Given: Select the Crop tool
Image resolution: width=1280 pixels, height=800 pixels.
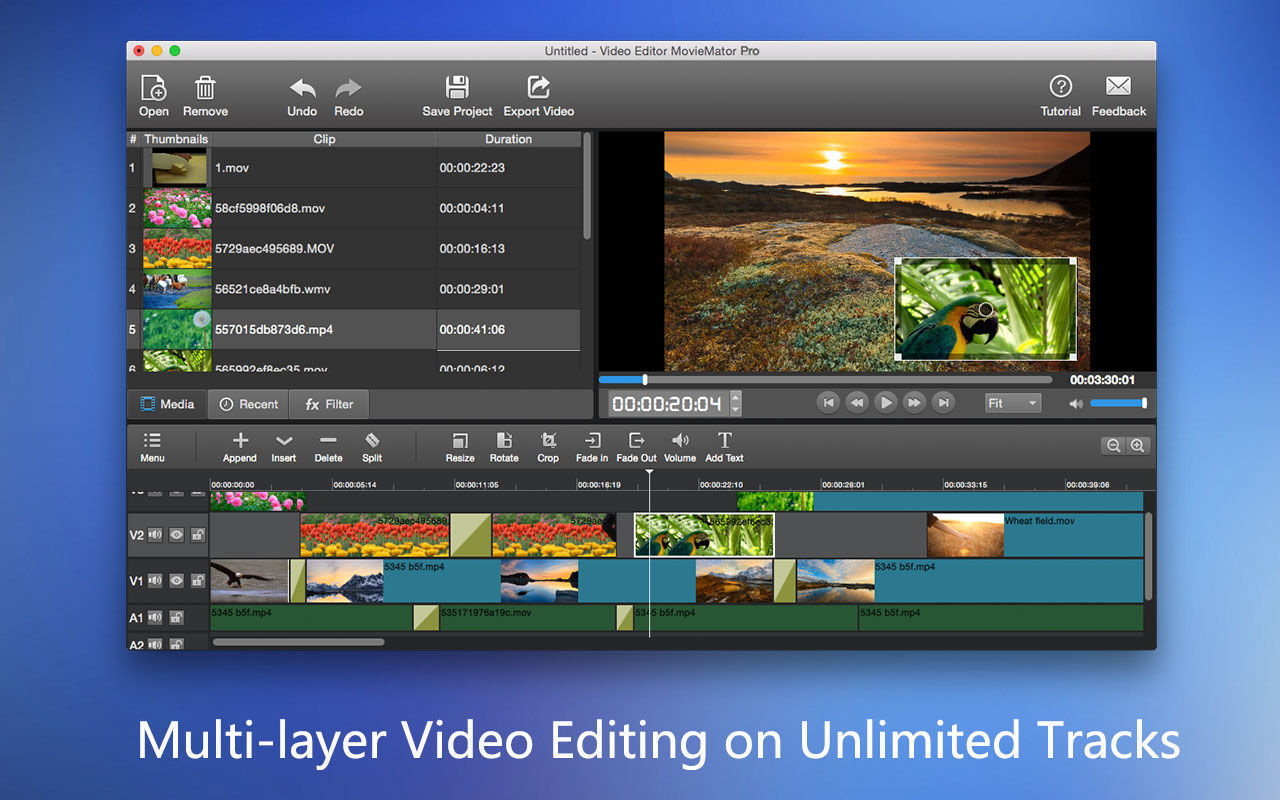Looking at the screenshot, I should point(548,447).
